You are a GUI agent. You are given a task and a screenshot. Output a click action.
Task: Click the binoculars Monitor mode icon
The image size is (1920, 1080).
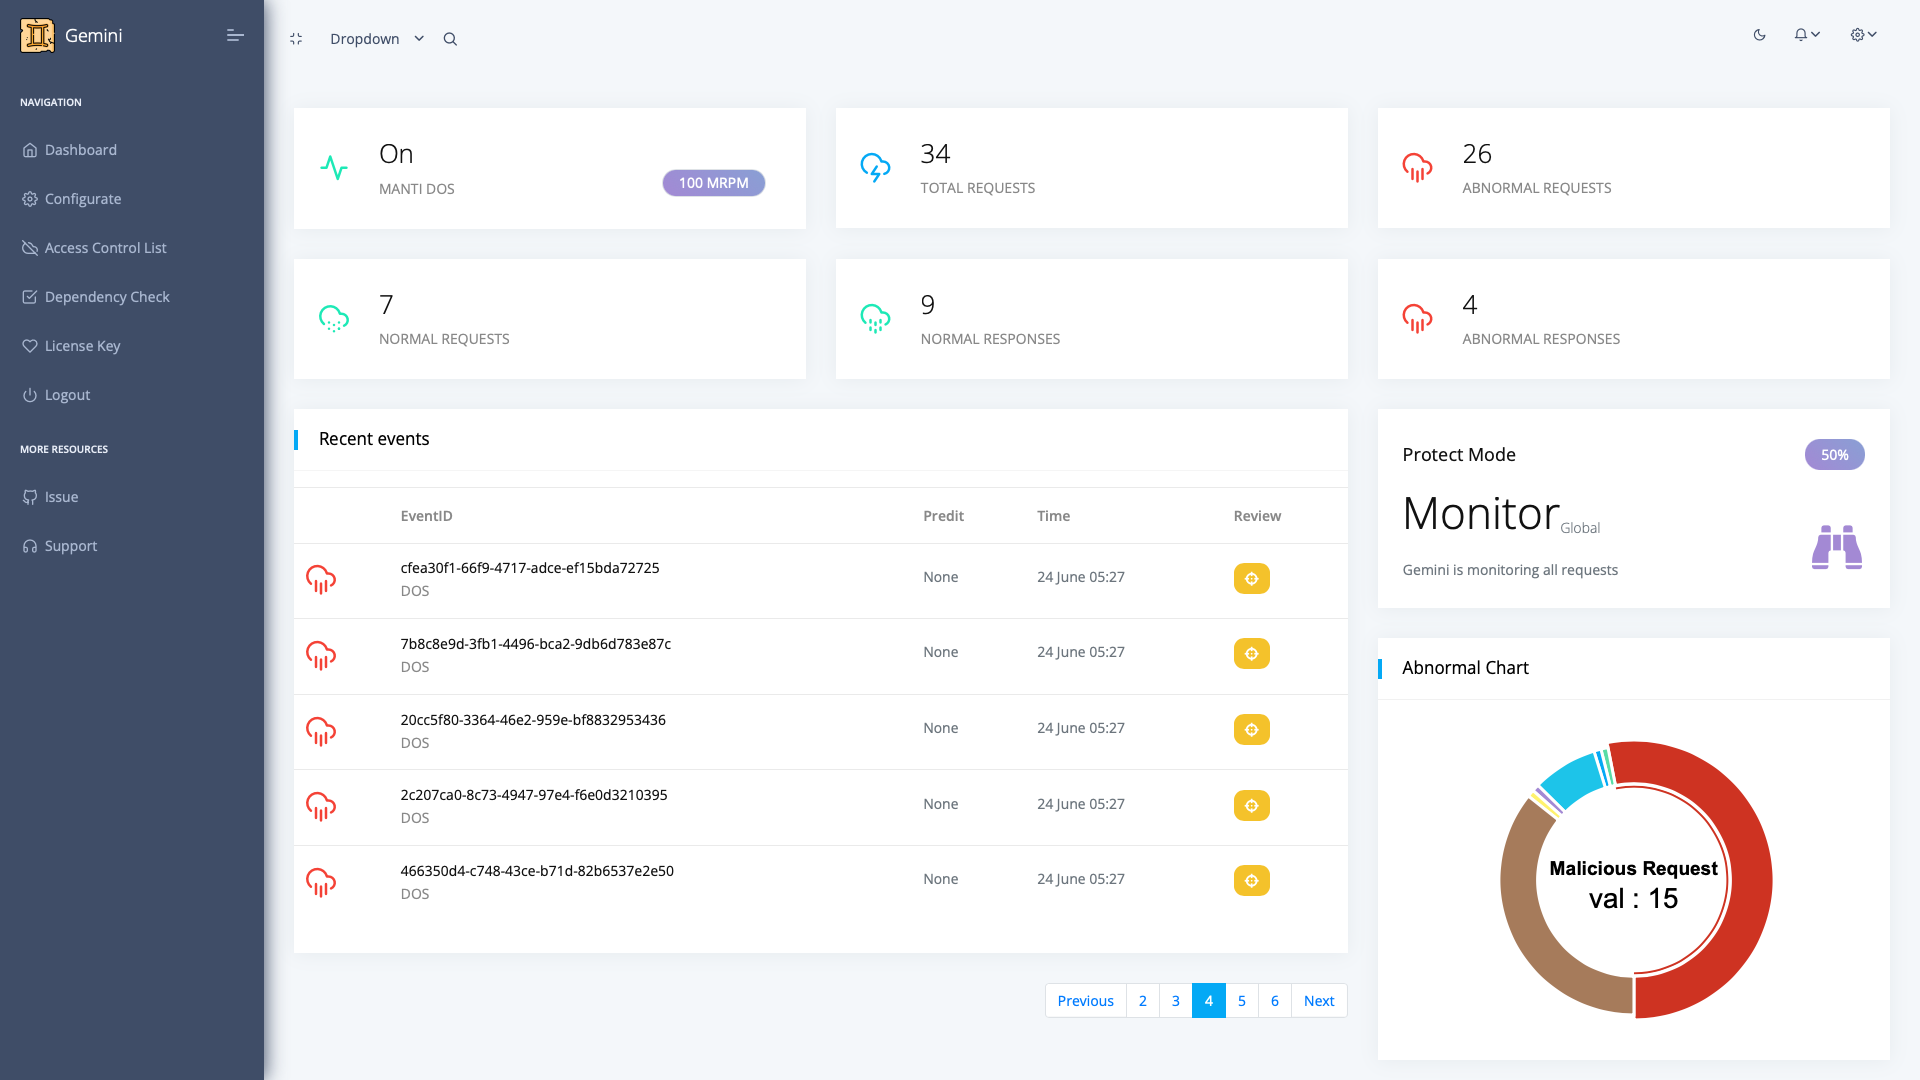coord(1836,547)
